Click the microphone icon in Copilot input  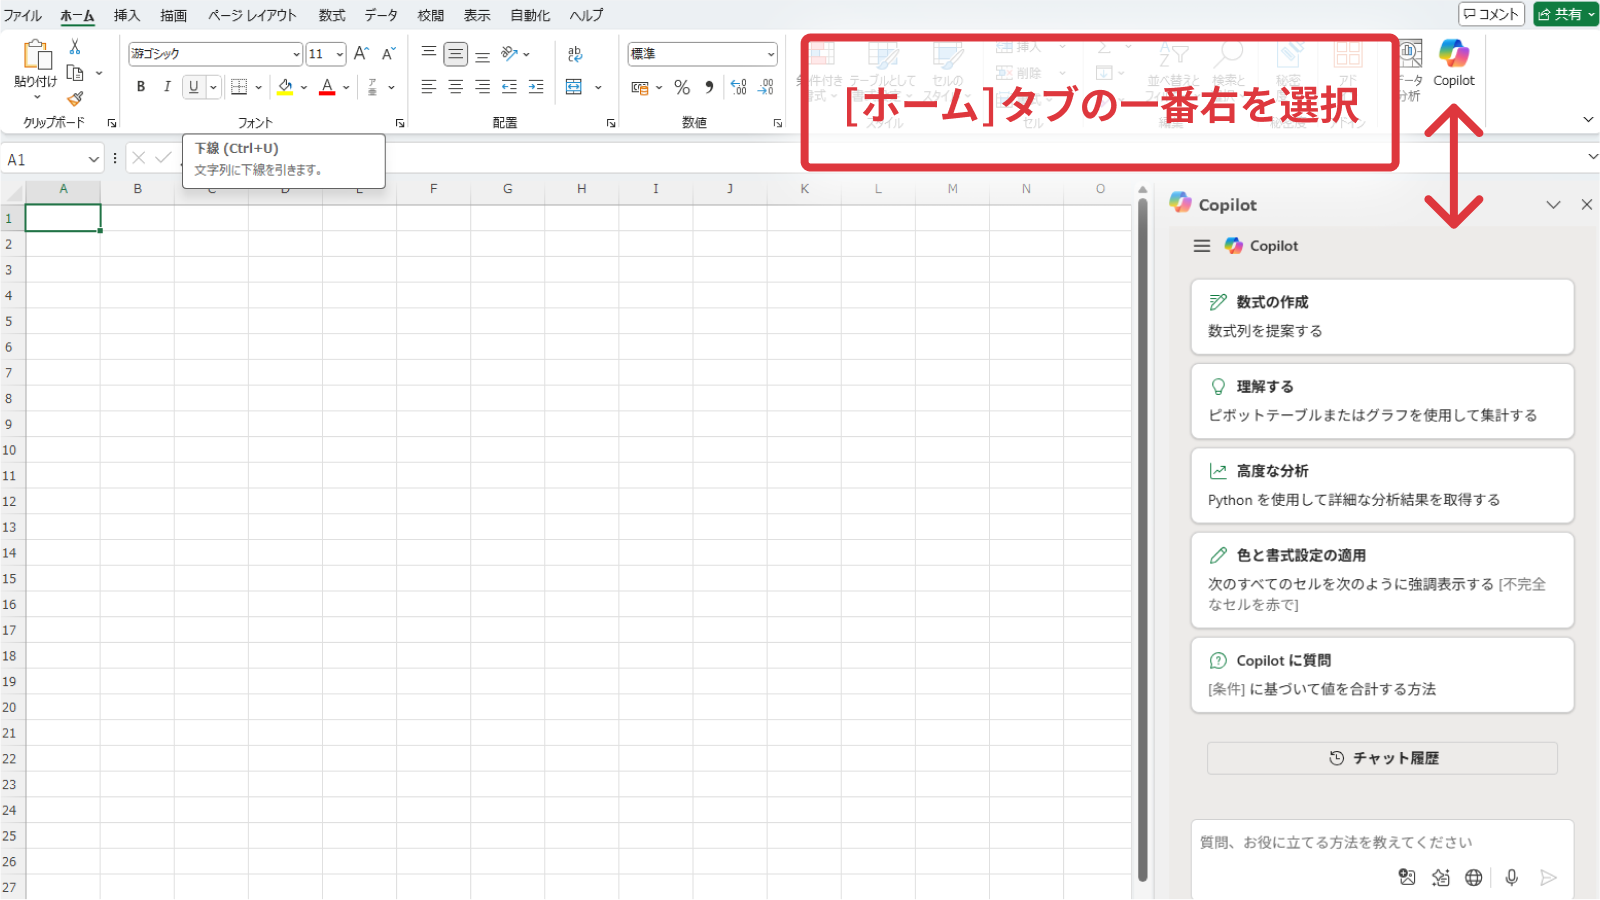[x=1512, y=877]
